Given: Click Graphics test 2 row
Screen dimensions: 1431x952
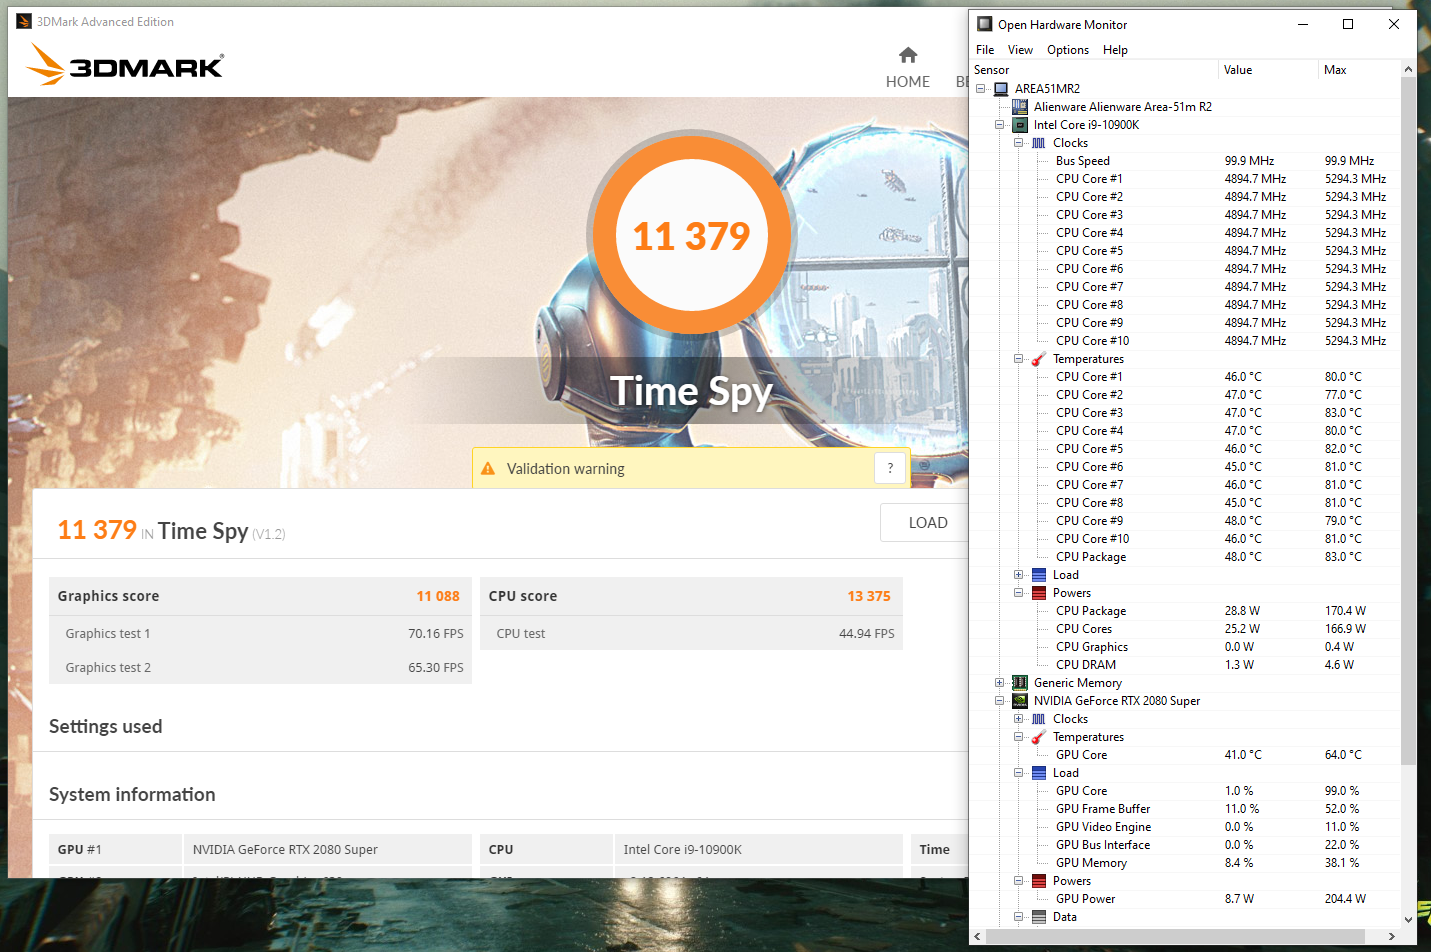Looking at the screenshot, I should (260, 667).
